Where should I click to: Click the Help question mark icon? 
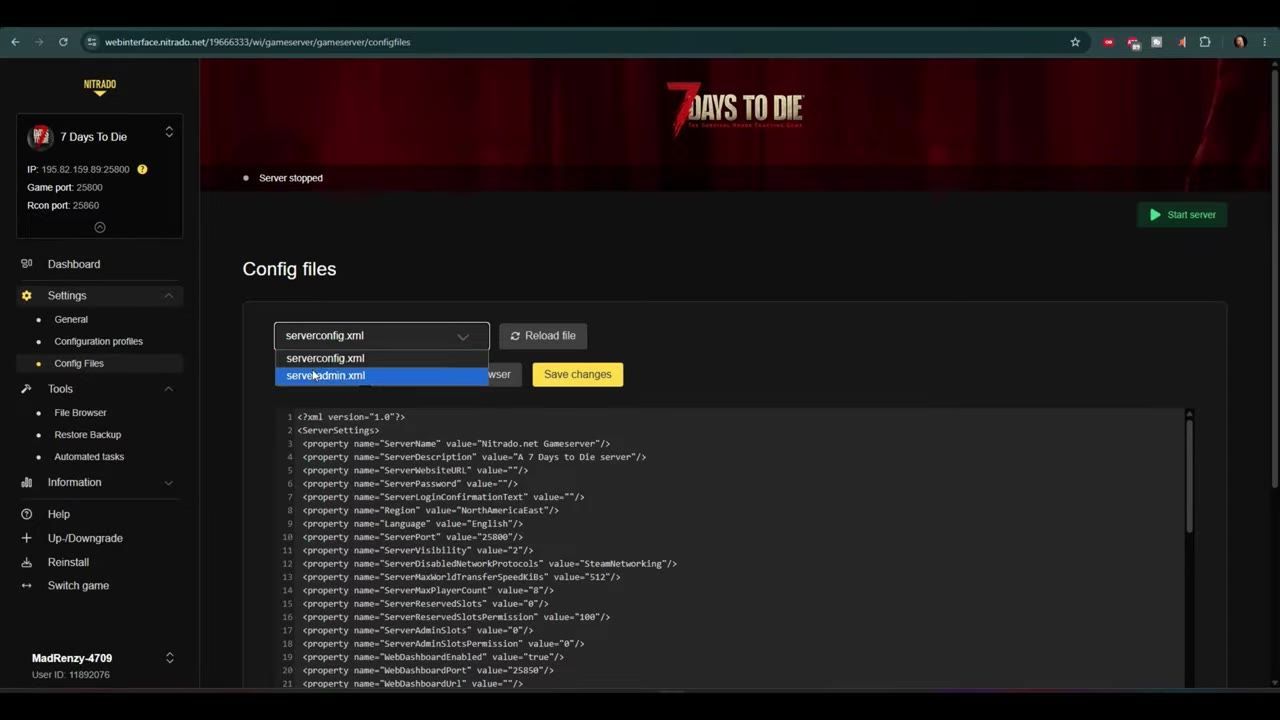pyautogui.click(x=27, y=514)
